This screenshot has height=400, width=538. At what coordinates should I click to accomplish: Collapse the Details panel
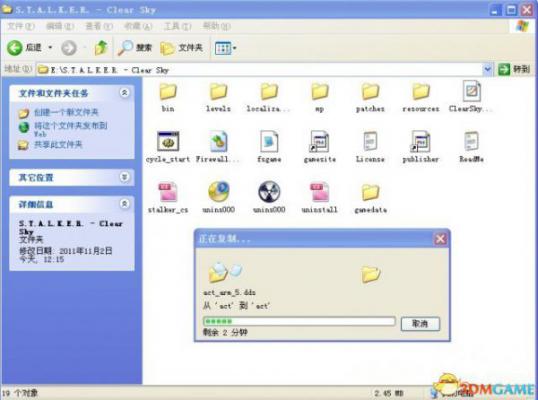click(x=124, y=204)
